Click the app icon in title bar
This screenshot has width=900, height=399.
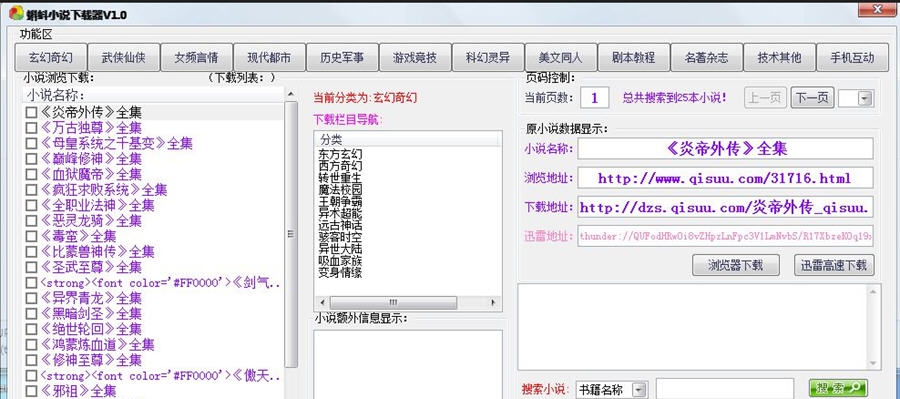pyautogui.click(x=16, y=14)
